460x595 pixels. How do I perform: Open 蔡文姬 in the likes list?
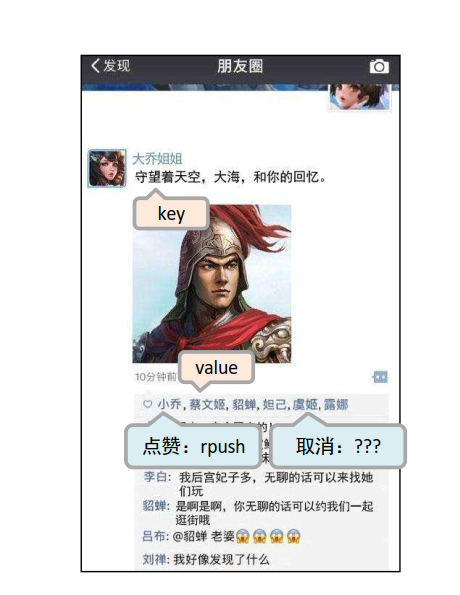pos(208,405)
